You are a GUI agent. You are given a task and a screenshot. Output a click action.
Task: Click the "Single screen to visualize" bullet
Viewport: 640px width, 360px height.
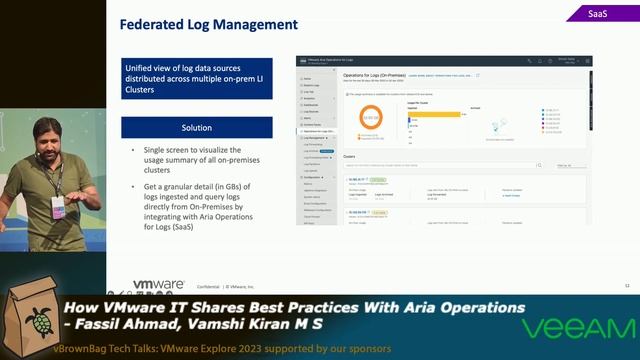(x=202, y=160)
